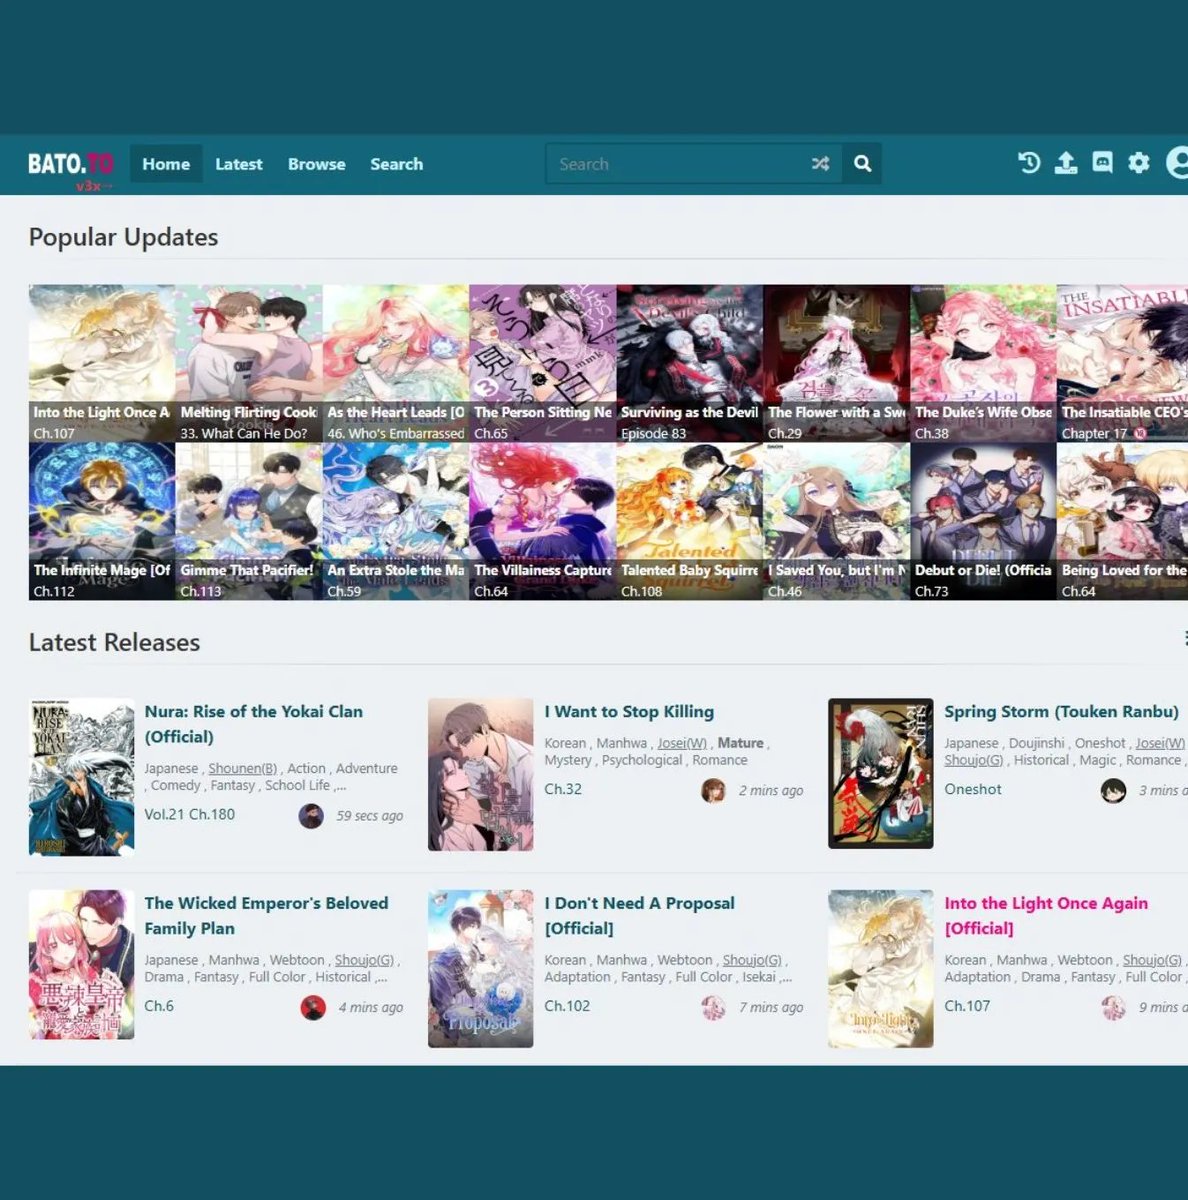Open An Extra Stole the Ma cover
The image size is (1188, 1200).
396,521
